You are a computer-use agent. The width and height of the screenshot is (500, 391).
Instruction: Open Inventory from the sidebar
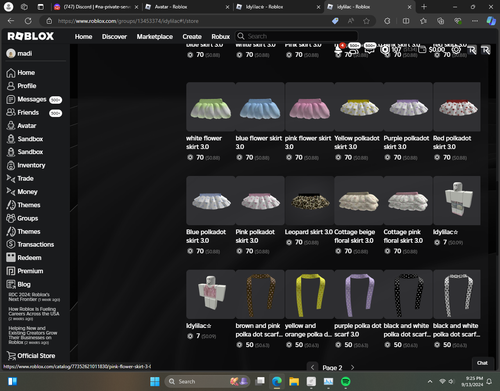coord(26,165)
